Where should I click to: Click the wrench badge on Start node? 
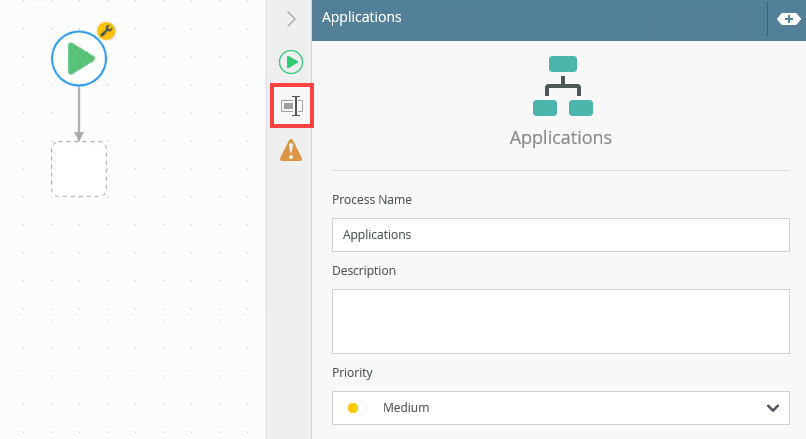[105, 31]
